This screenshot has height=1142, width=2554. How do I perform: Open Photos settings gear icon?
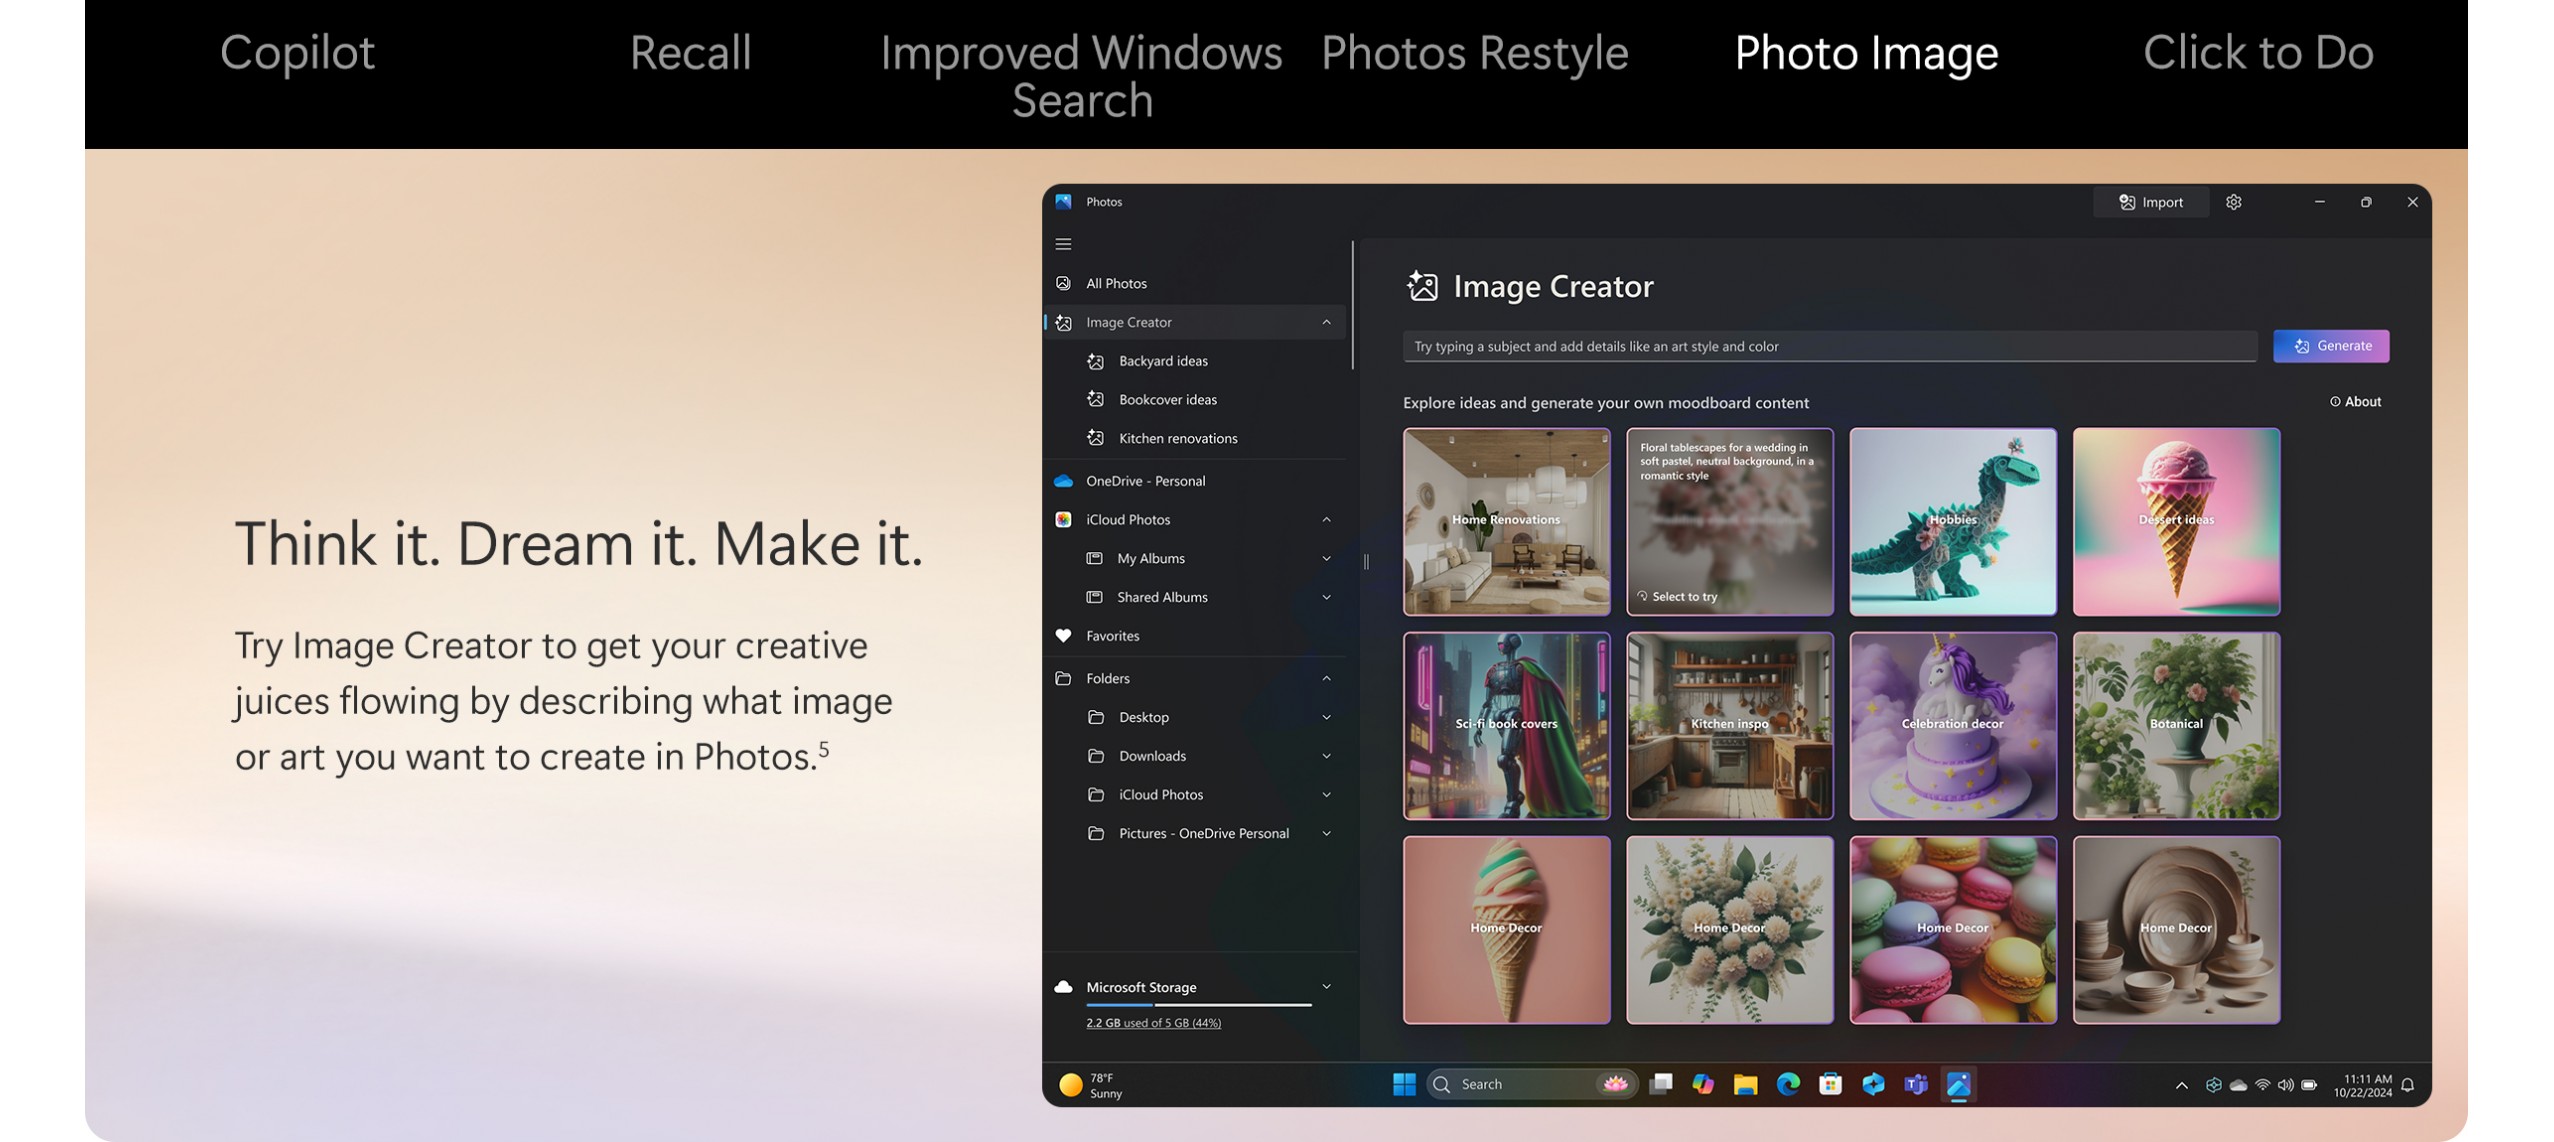tap(2234, 202)
